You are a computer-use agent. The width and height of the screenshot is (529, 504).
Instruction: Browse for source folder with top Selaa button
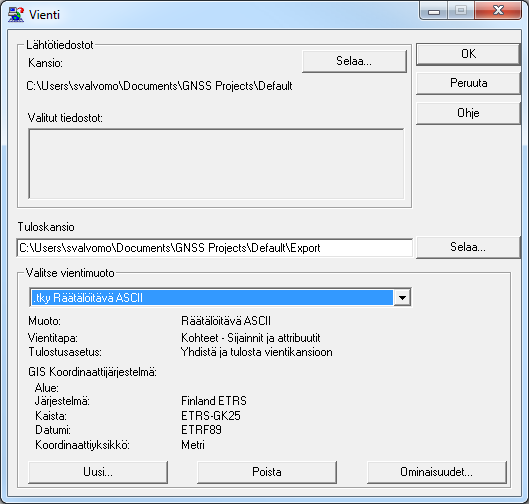[x=354, y=61]
